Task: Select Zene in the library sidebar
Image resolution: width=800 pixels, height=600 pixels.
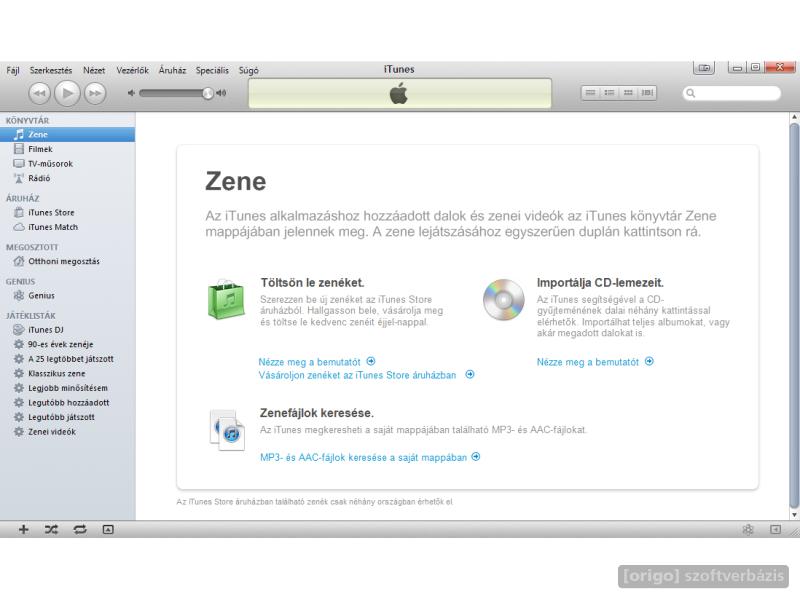Action: 67,135
